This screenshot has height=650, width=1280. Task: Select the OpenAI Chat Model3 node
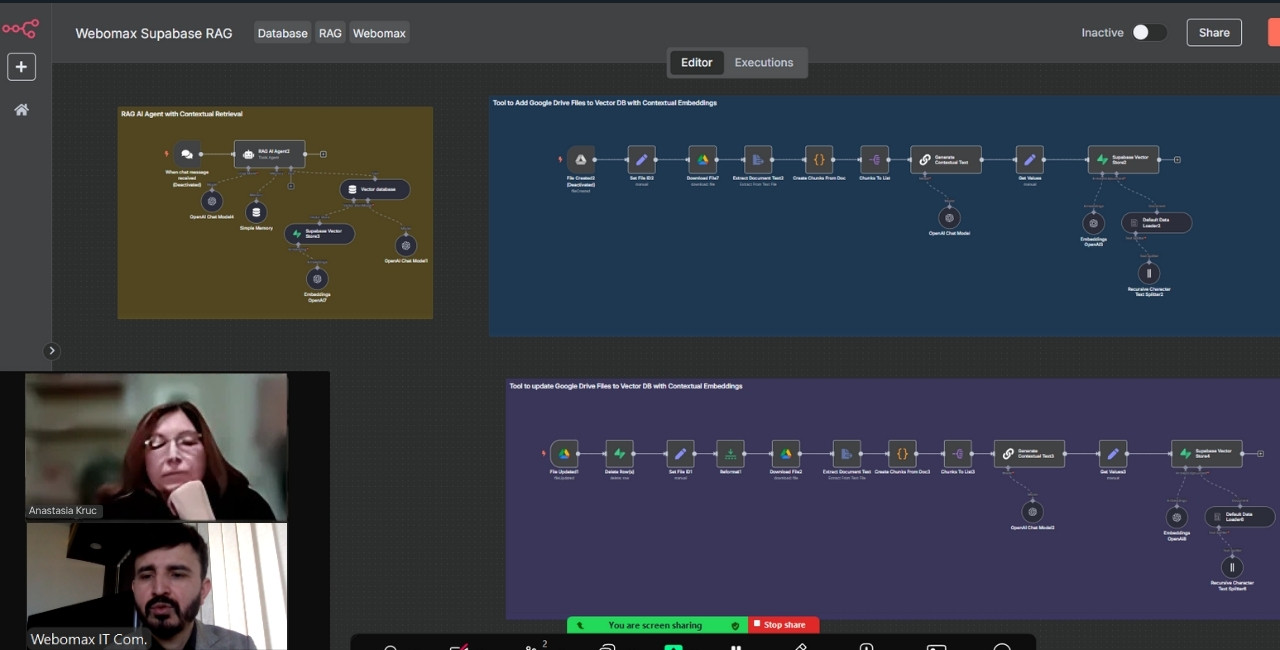(x=1033, y=512)
